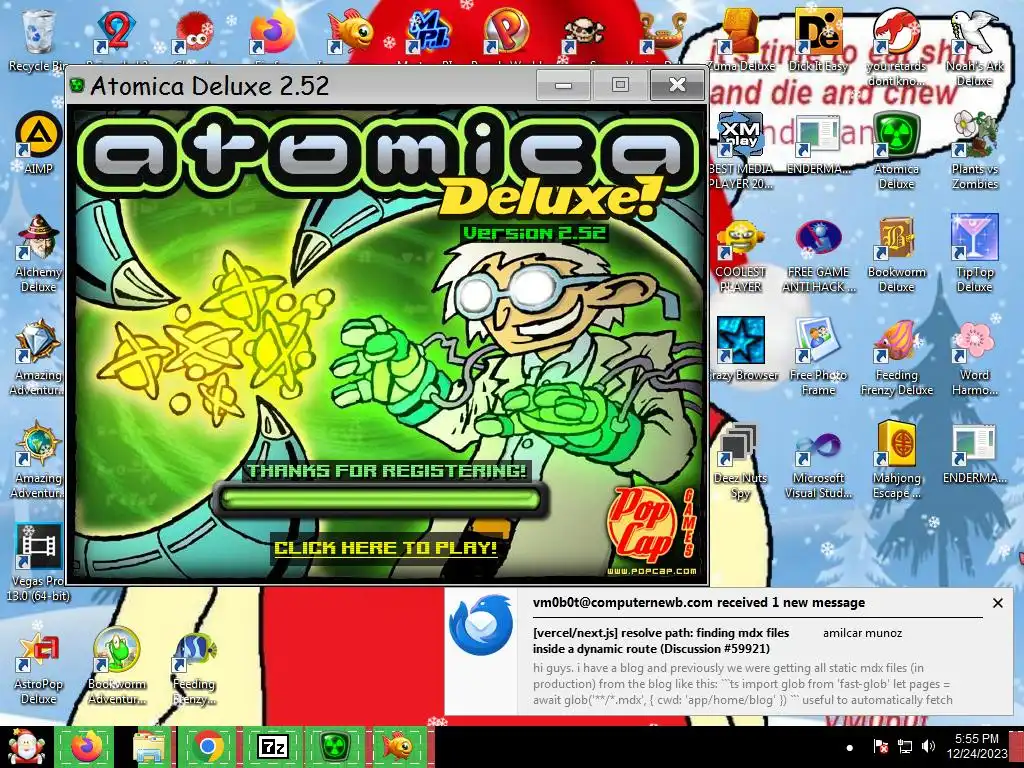
Task: Select the Atomica Deluxe desktop shortcut
Action: (x=897, y=150)
